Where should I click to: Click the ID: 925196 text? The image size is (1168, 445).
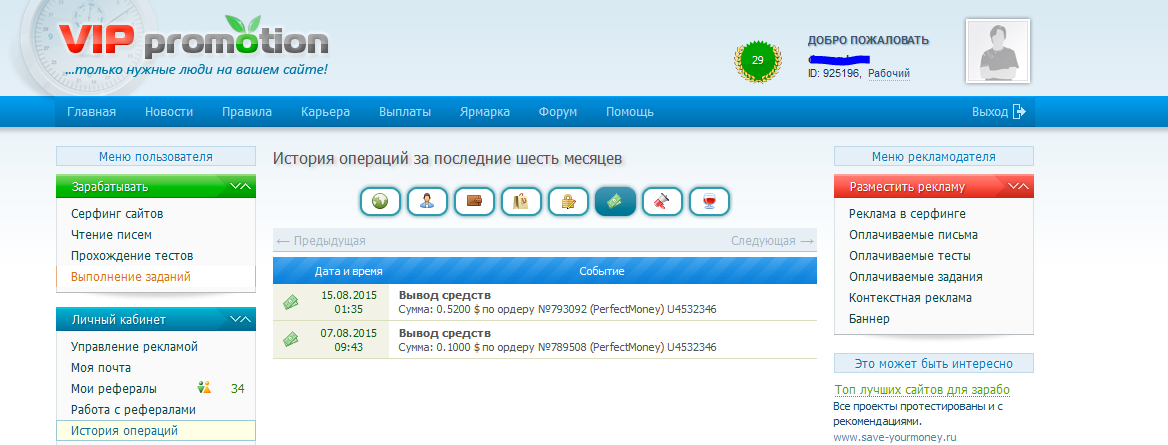click(834, 74)
